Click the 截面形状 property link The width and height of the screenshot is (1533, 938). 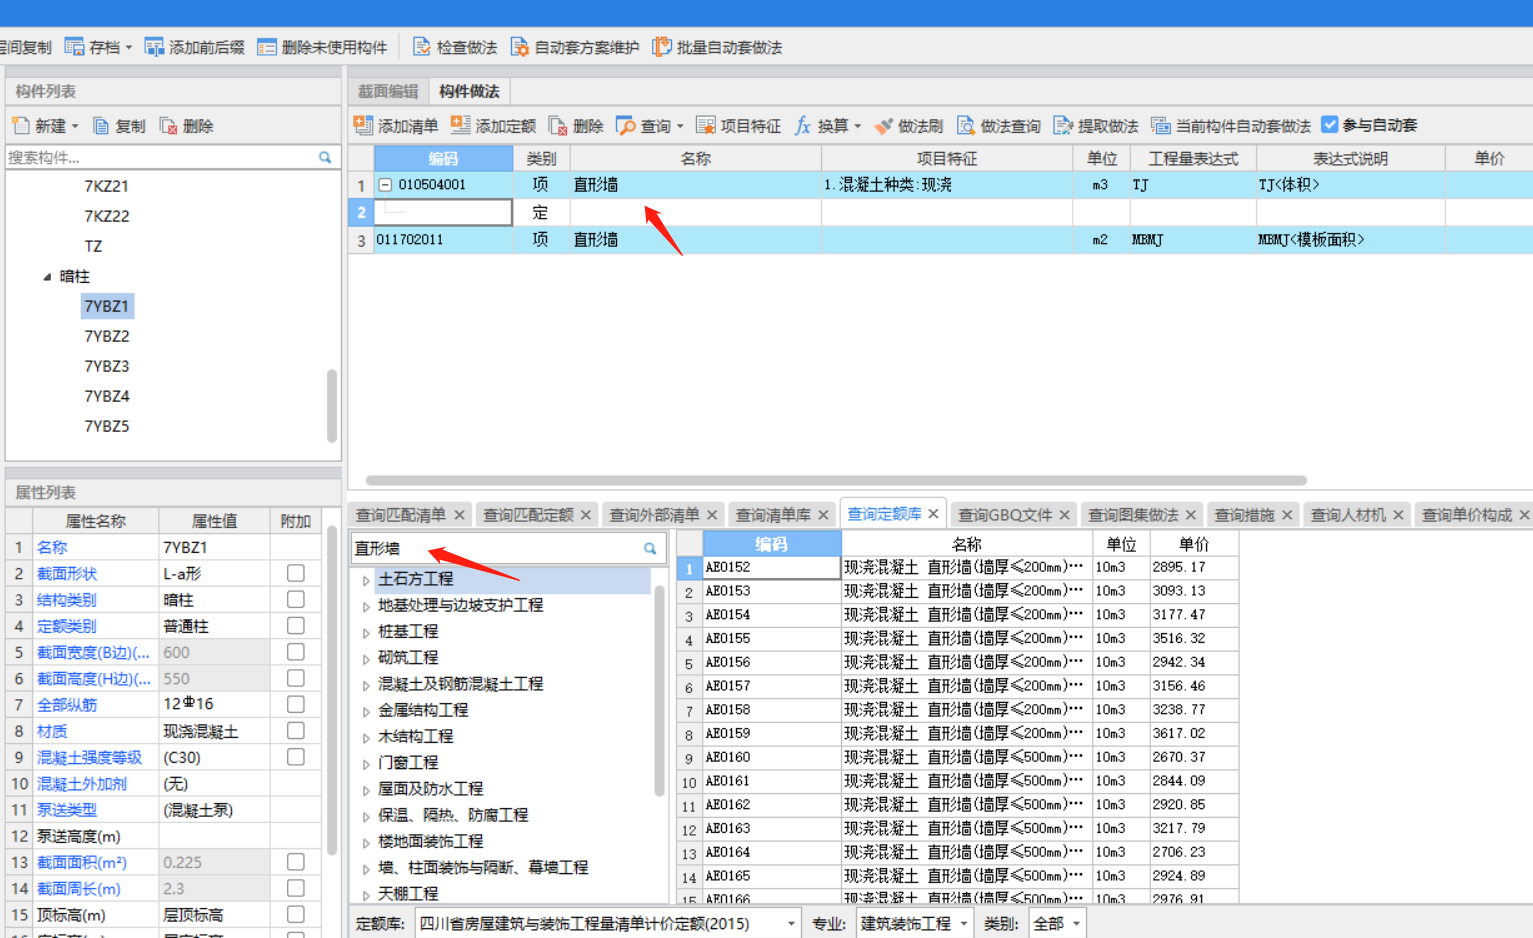pyautogui.click(x=67, y=573)
